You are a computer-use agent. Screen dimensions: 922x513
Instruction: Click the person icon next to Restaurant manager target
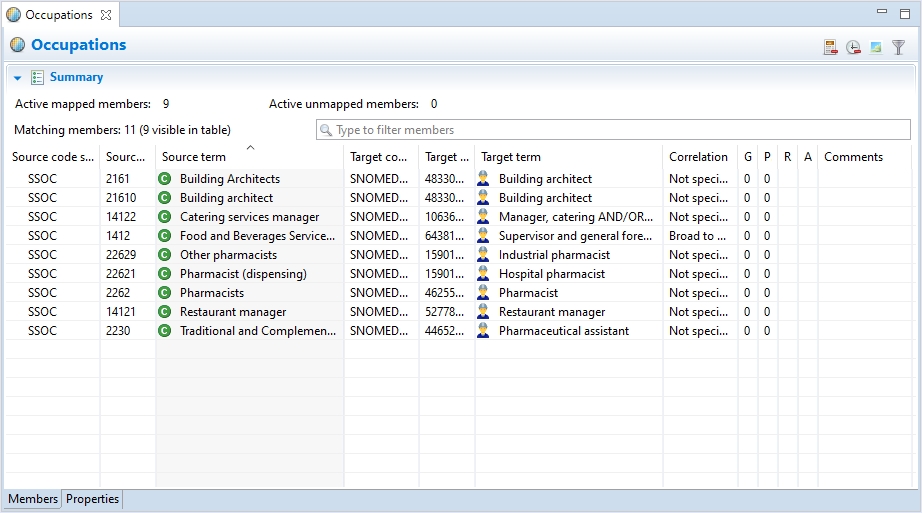pyautogui.click(x=484, y=312)
